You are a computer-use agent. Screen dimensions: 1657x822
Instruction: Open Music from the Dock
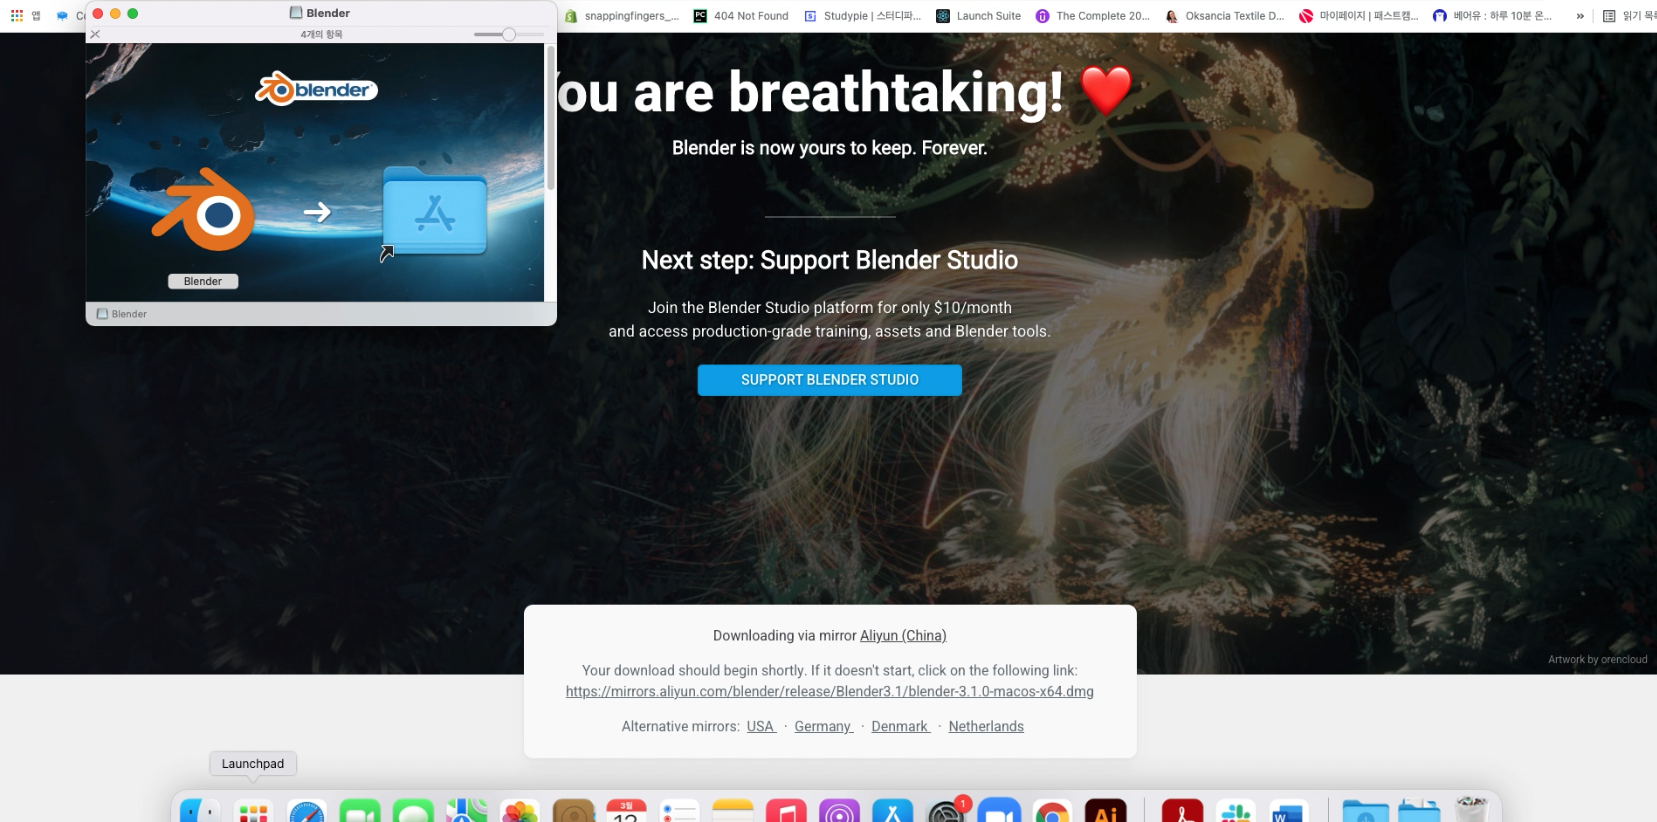[786, 810]
